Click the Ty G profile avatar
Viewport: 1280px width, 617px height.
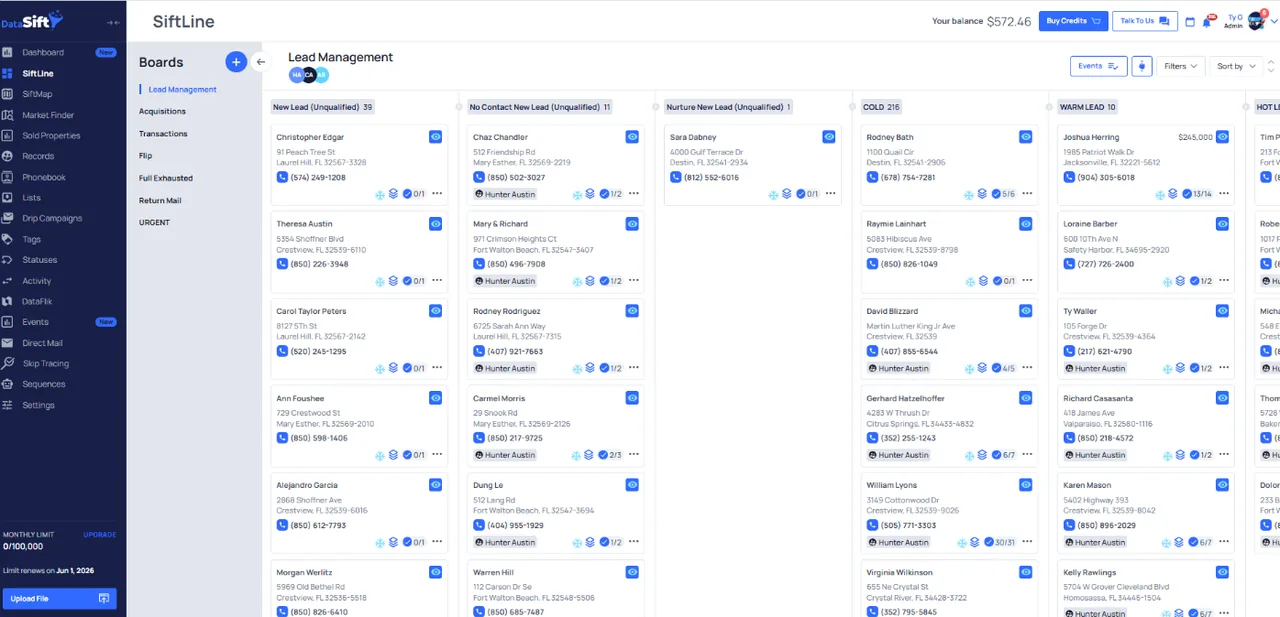pyautogui.click(x=1256, y=21)
